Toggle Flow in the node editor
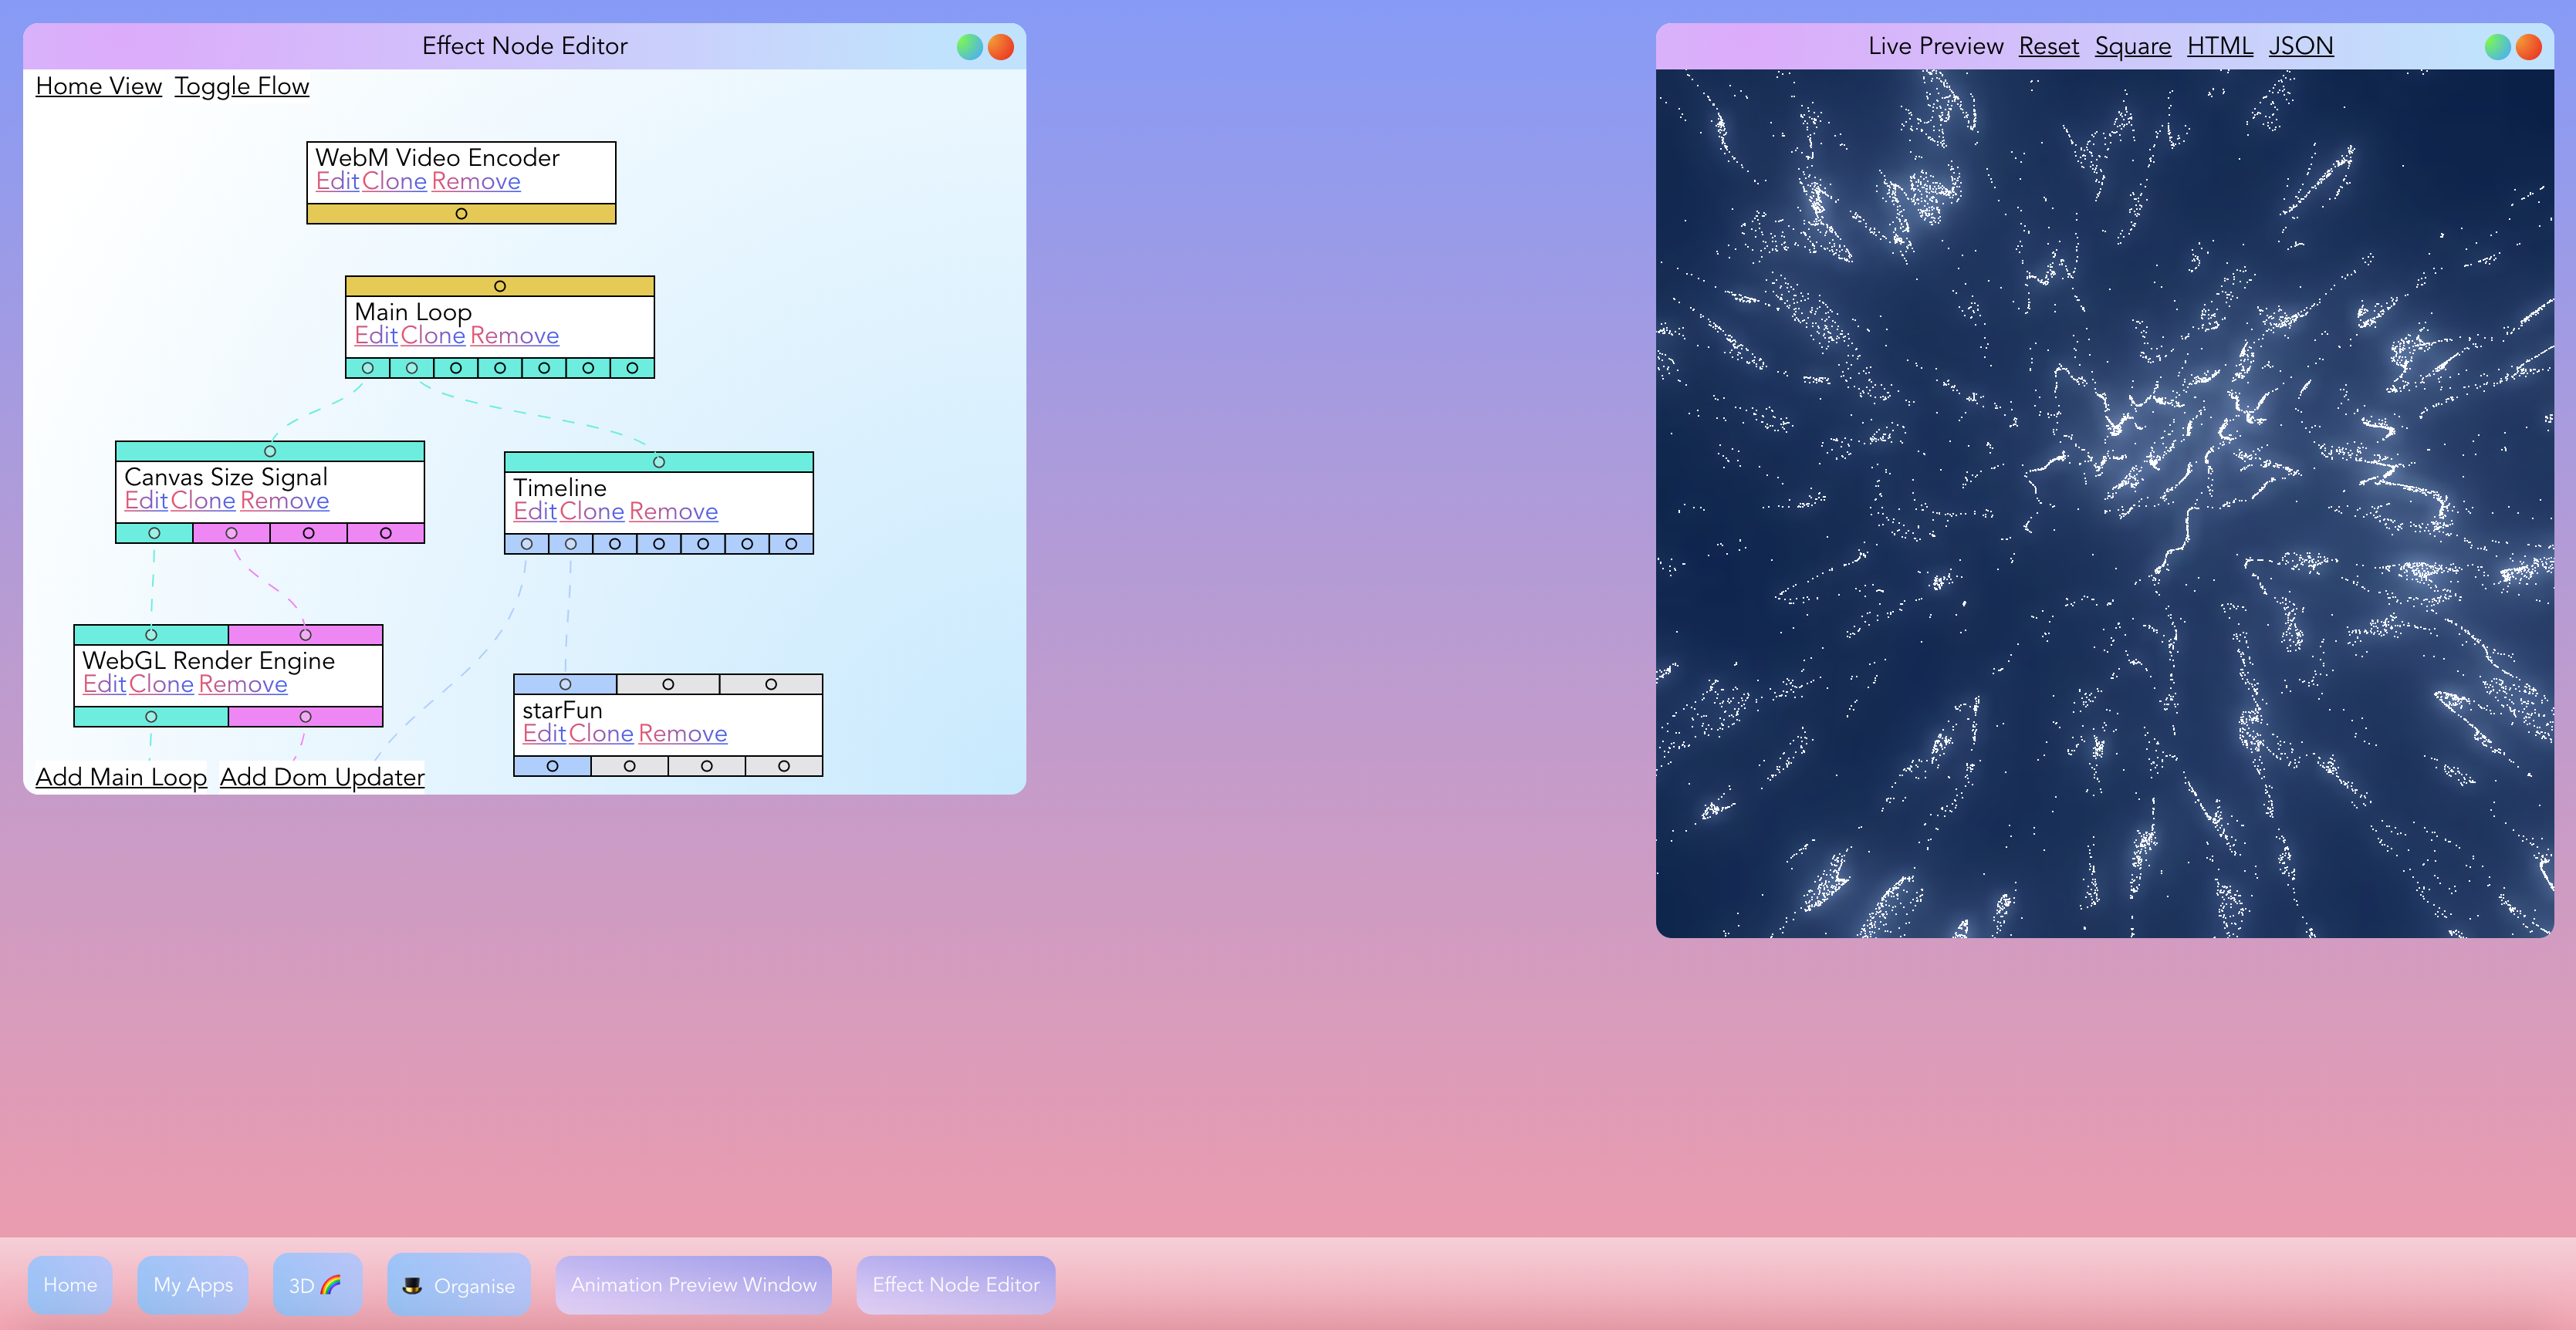 (x=242, y=86)
